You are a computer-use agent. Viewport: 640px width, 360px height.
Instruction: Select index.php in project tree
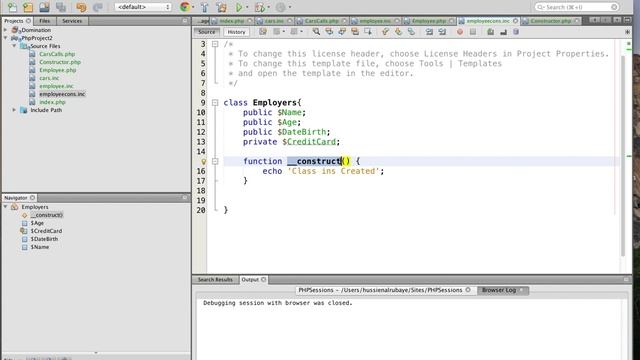point(52,102)
